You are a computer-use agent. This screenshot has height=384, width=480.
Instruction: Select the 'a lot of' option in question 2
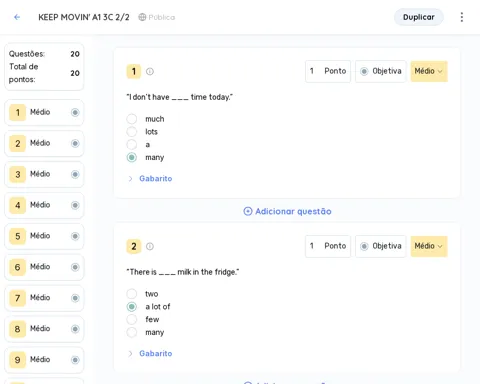(132, 307)
